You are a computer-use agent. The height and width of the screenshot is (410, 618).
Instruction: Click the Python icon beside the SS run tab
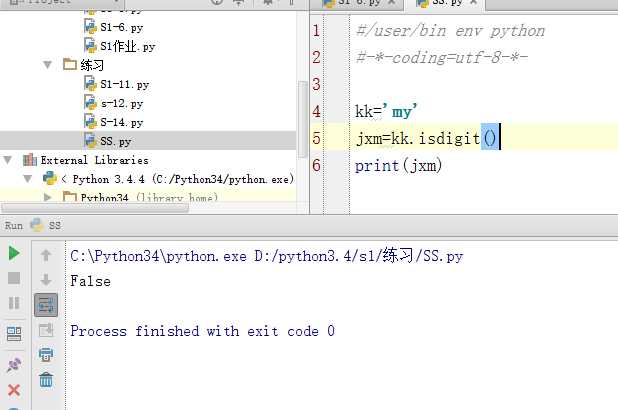pos(37,225)
